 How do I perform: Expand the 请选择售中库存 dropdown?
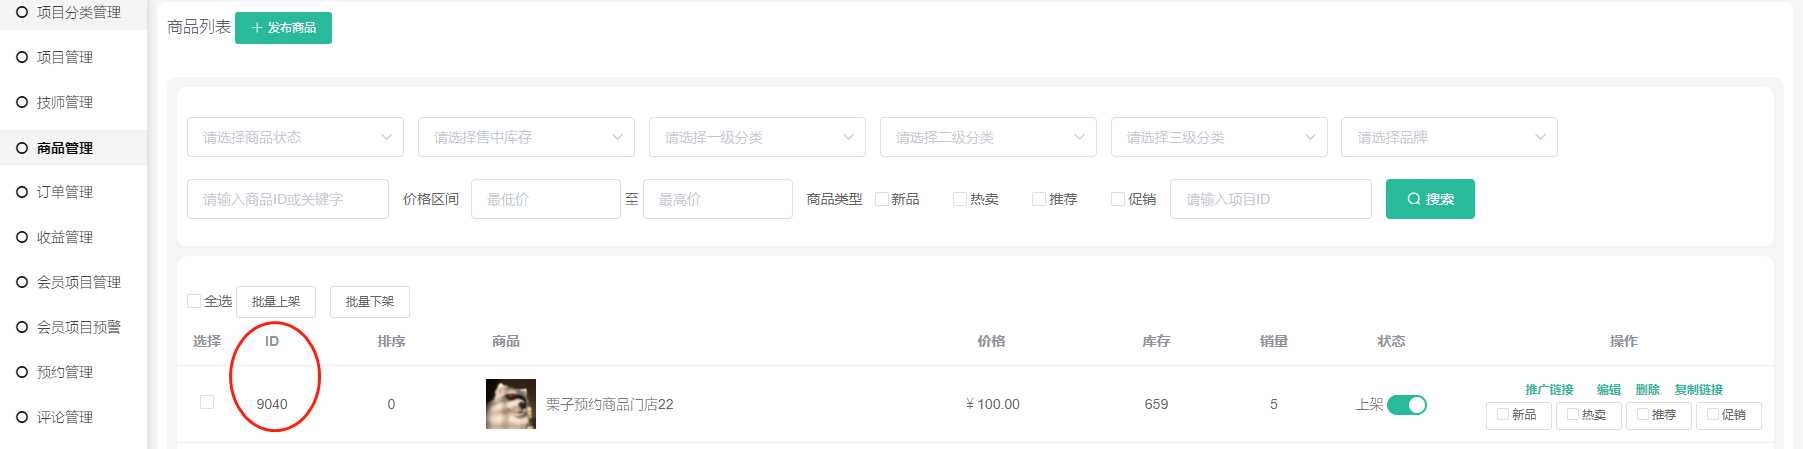click(526, 137)
